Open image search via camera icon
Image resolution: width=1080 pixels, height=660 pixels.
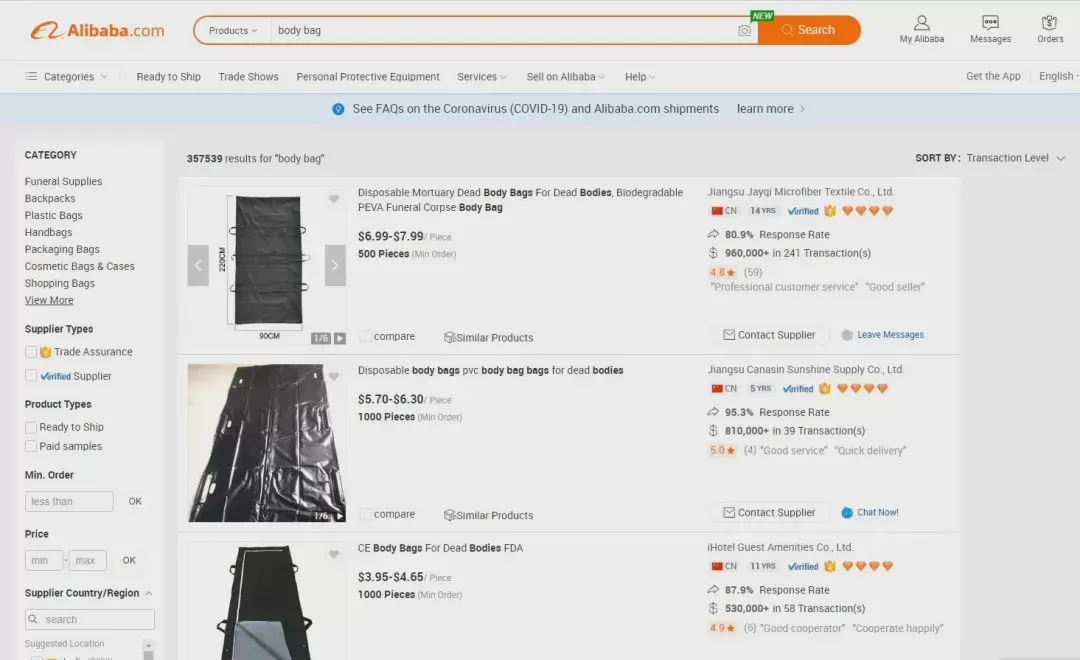tap(744, 30)
